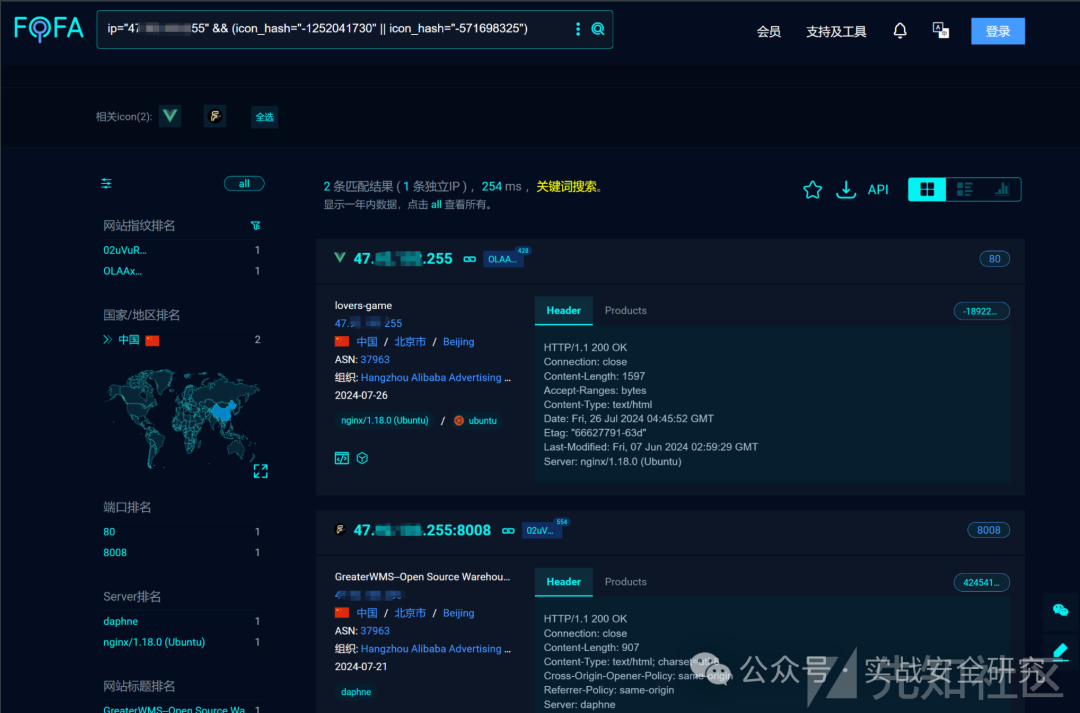
Task: Filter by port 8008 in sidebar
Action: (115, 552)
